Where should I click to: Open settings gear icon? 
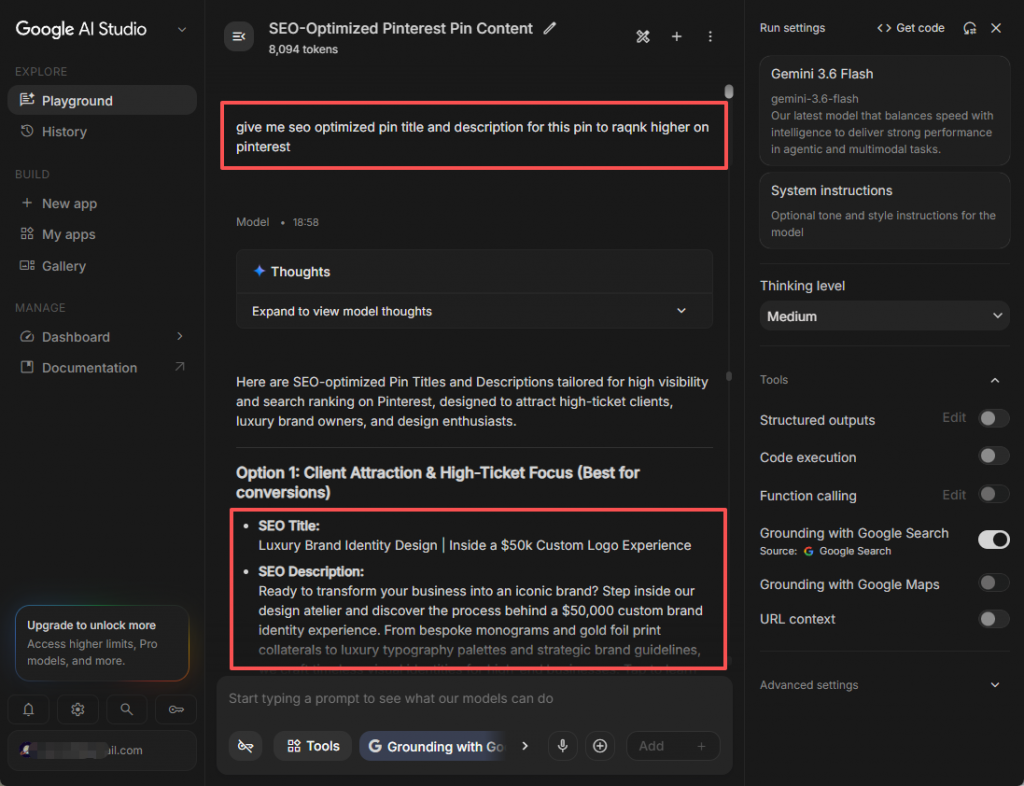coord(78,709)
